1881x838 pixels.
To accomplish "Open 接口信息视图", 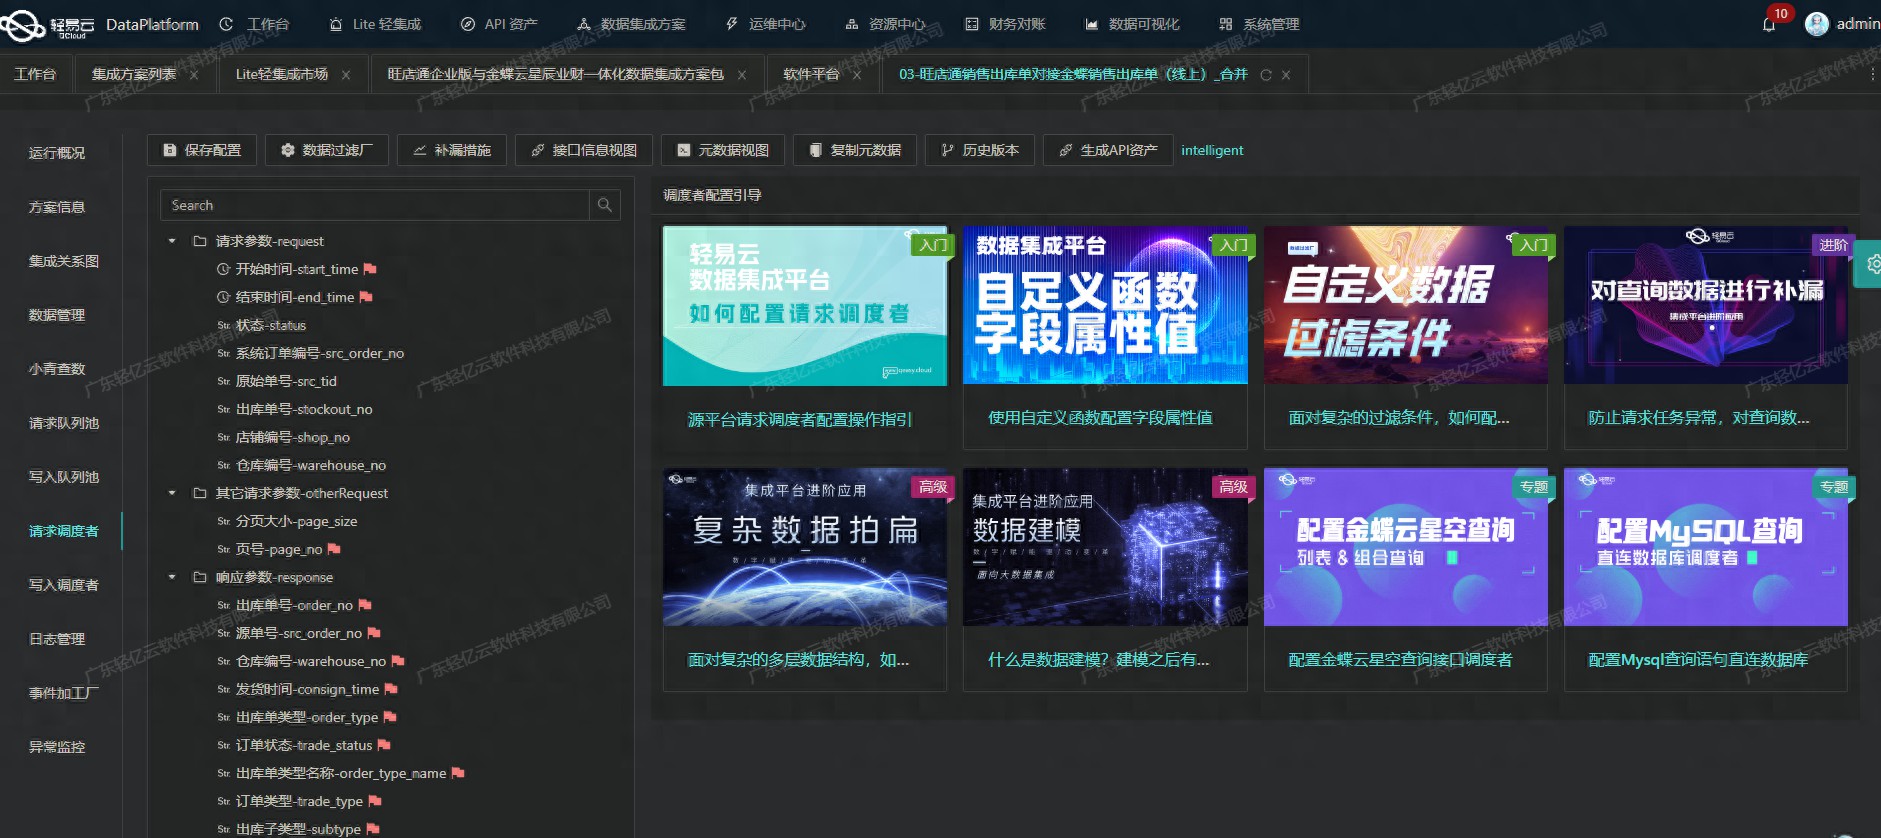I will 584,150.
